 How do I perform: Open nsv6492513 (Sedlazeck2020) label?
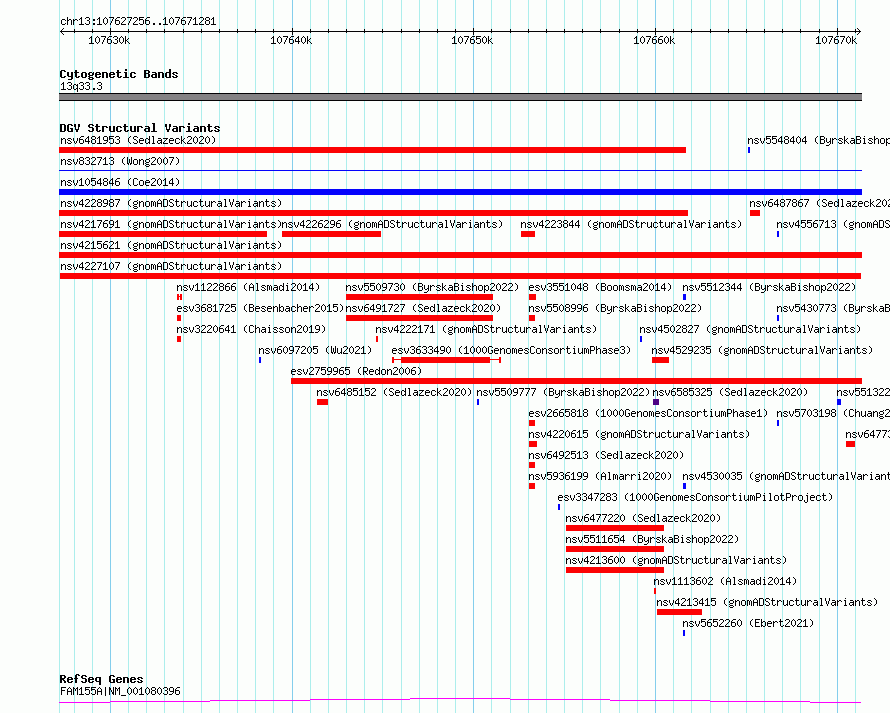(x=606, y=455)
